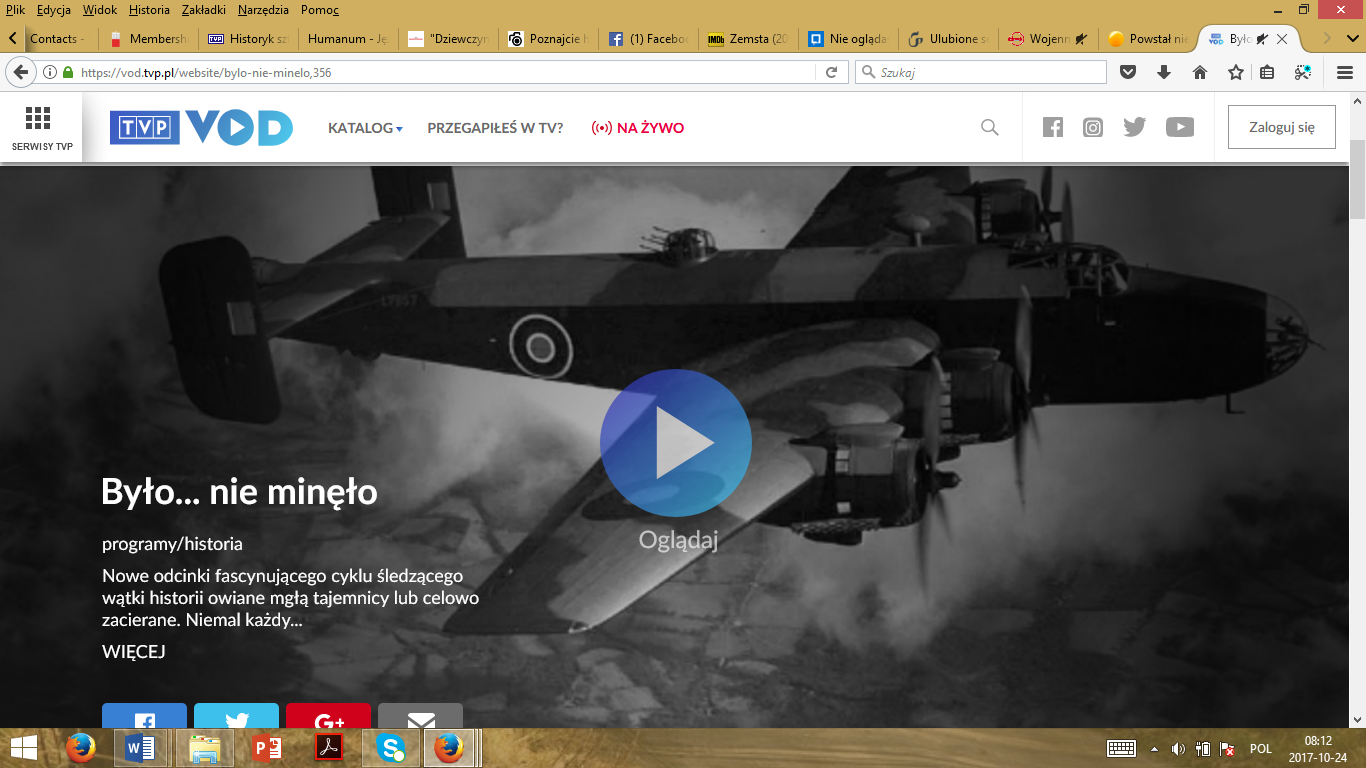Click the Zaloguj się button
Viewport: 1366px width, 768px height.
coord(1282,127)
